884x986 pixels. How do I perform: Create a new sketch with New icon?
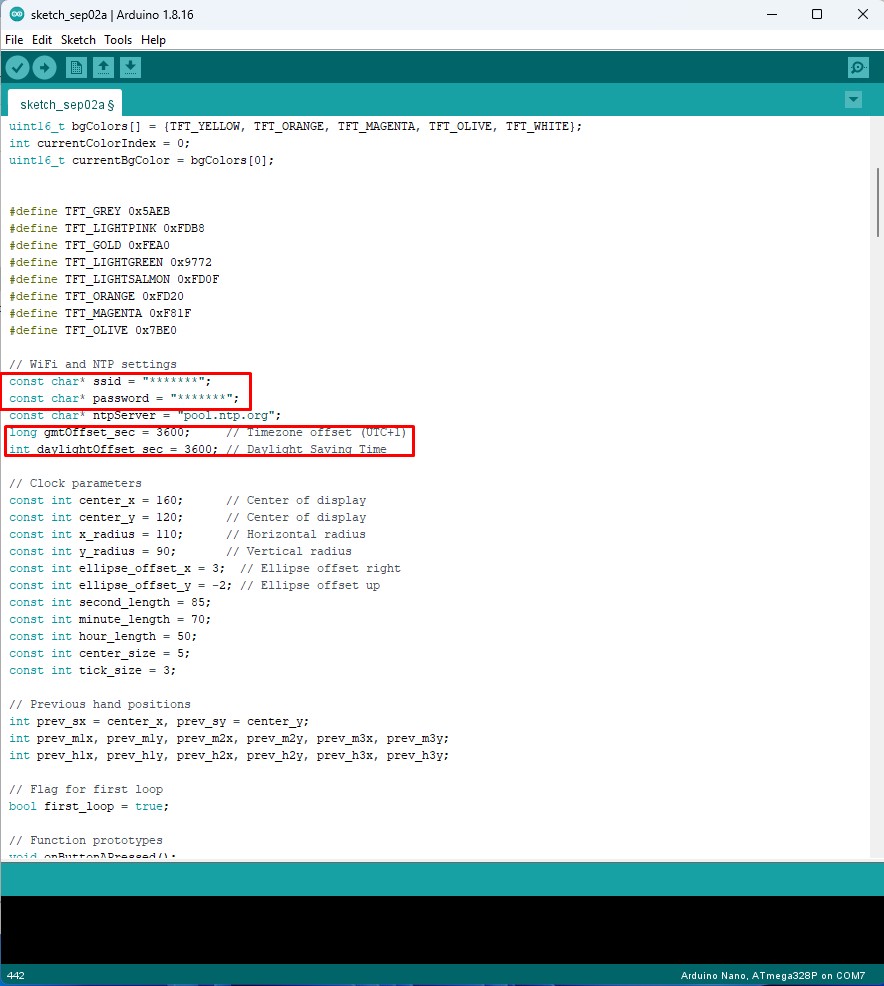[x=76, y=67]
